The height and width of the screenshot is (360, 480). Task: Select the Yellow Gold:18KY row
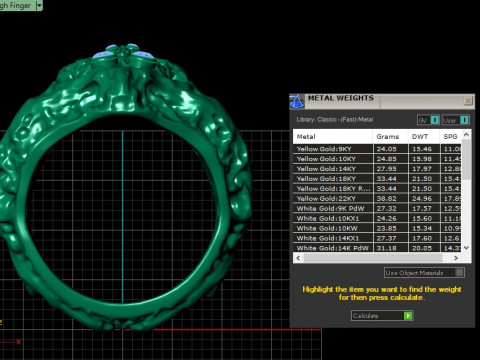[378, 179]
